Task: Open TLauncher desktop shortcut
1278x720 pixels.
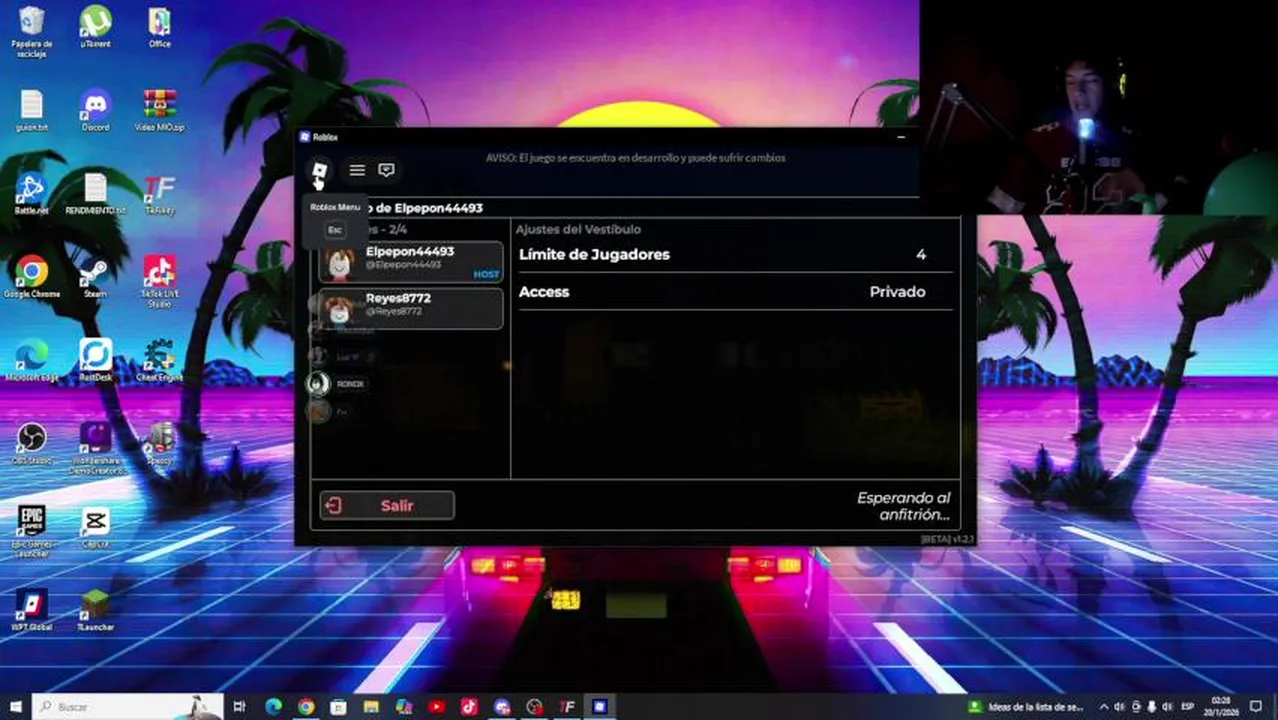Action: (95, 610)
